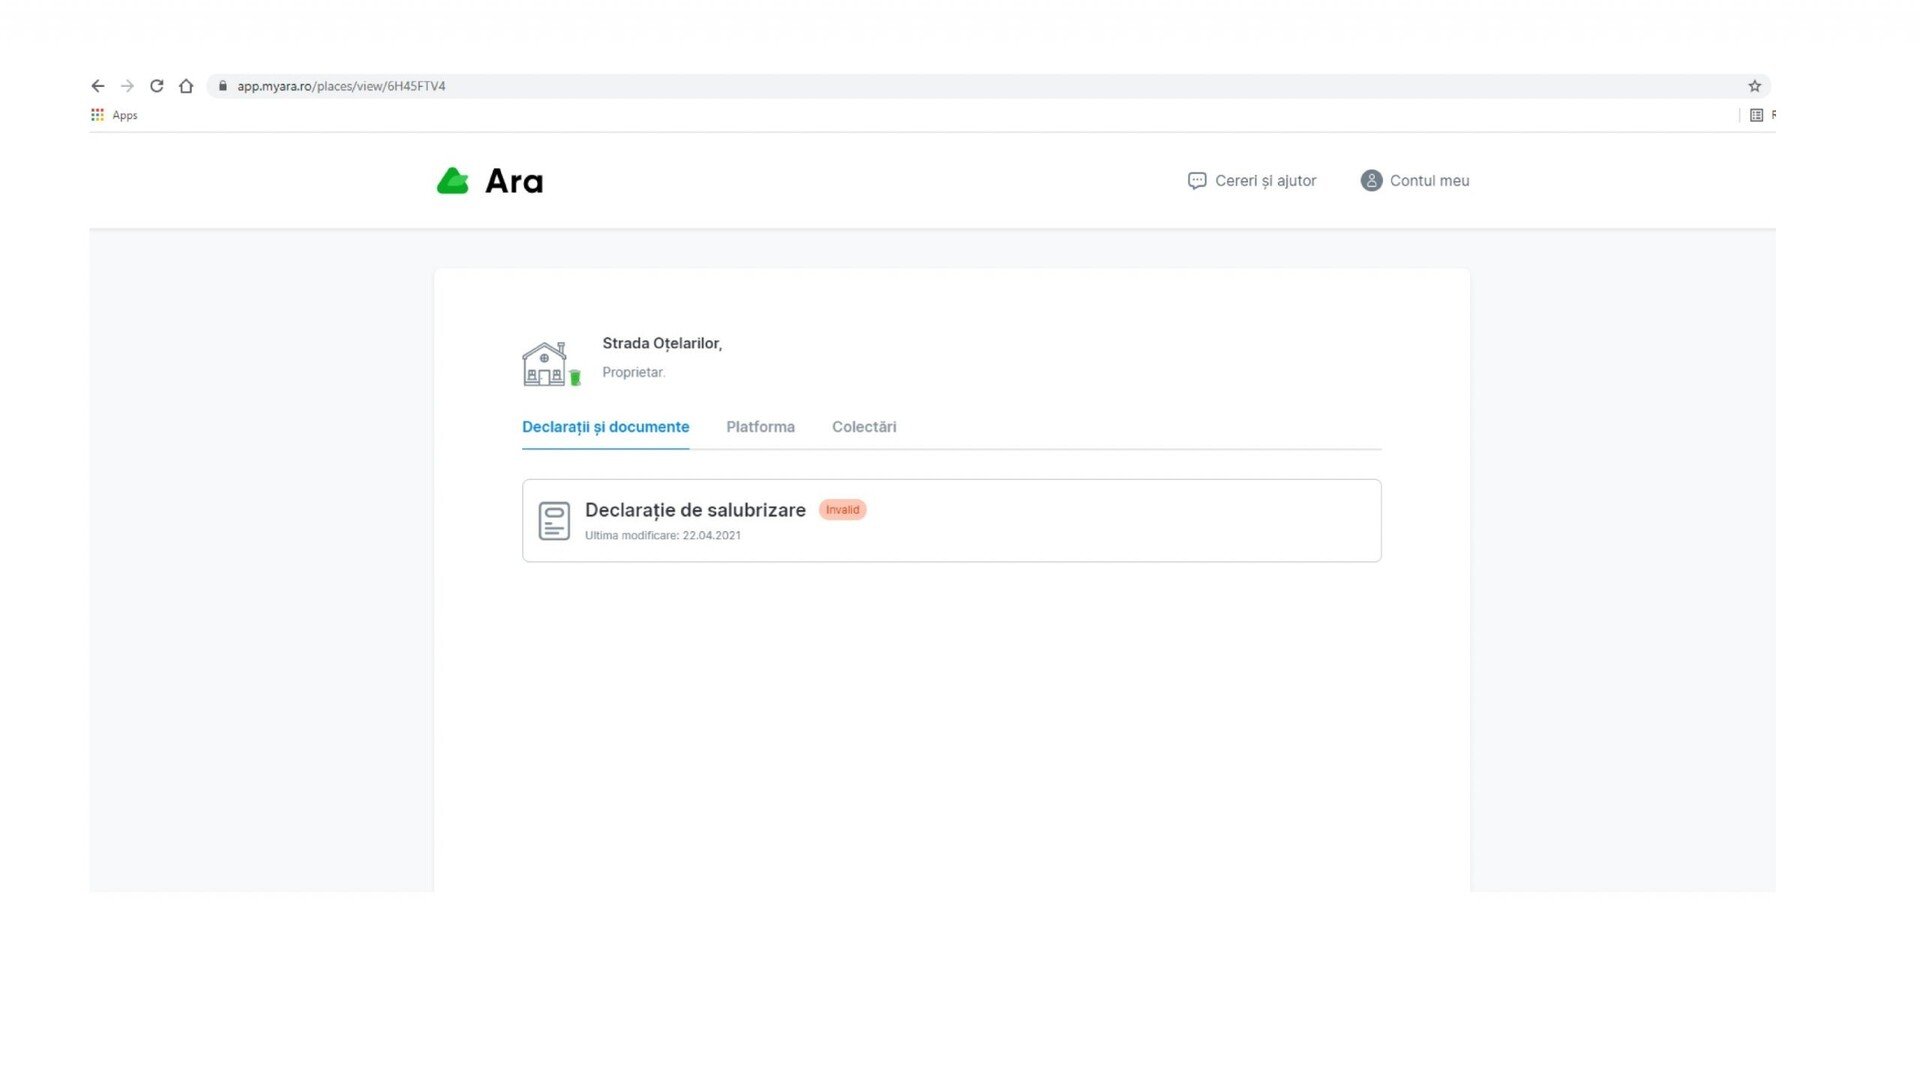Click the browser forward arrow

pos(127,86)
